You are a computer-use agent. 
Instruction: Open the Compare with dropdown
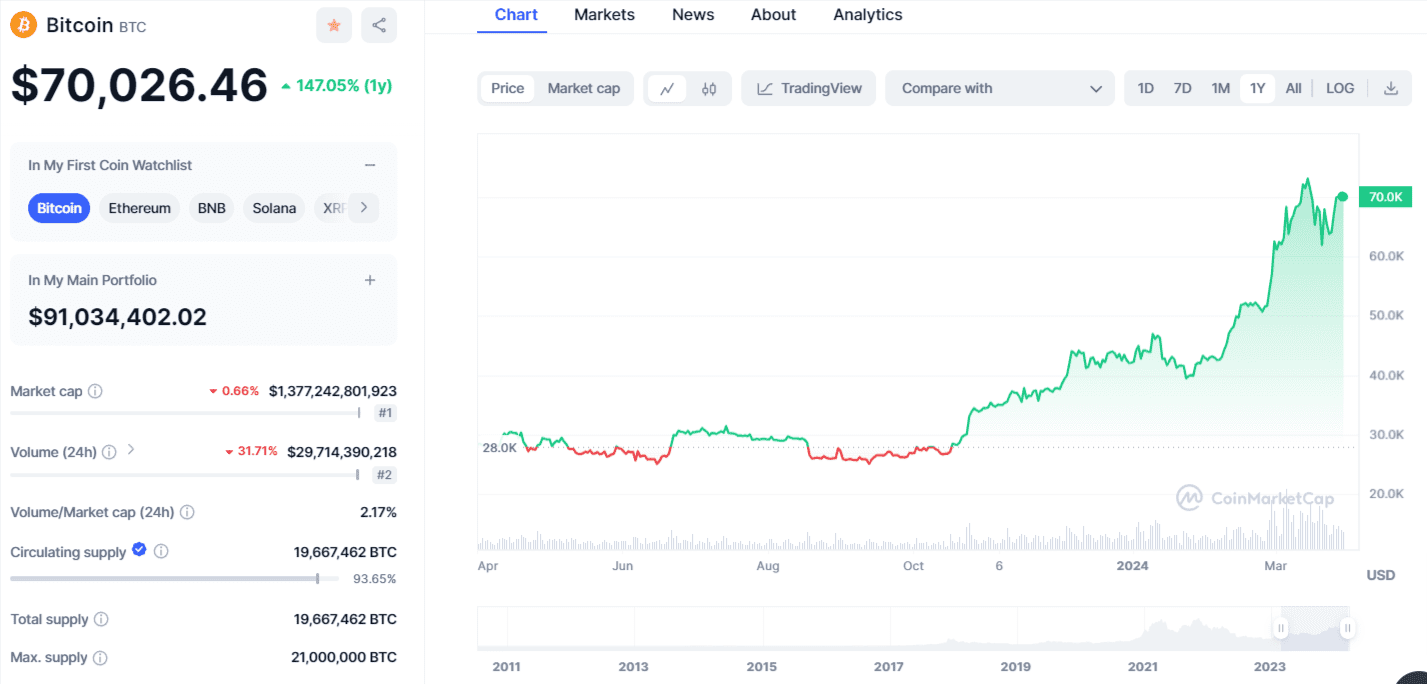coord(999,88)
